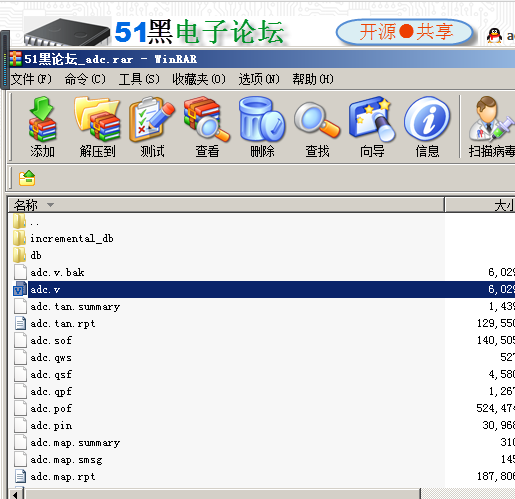Click WinRAR title bar app icon
The width and height of the screenshot is (515, 499).
16,59
